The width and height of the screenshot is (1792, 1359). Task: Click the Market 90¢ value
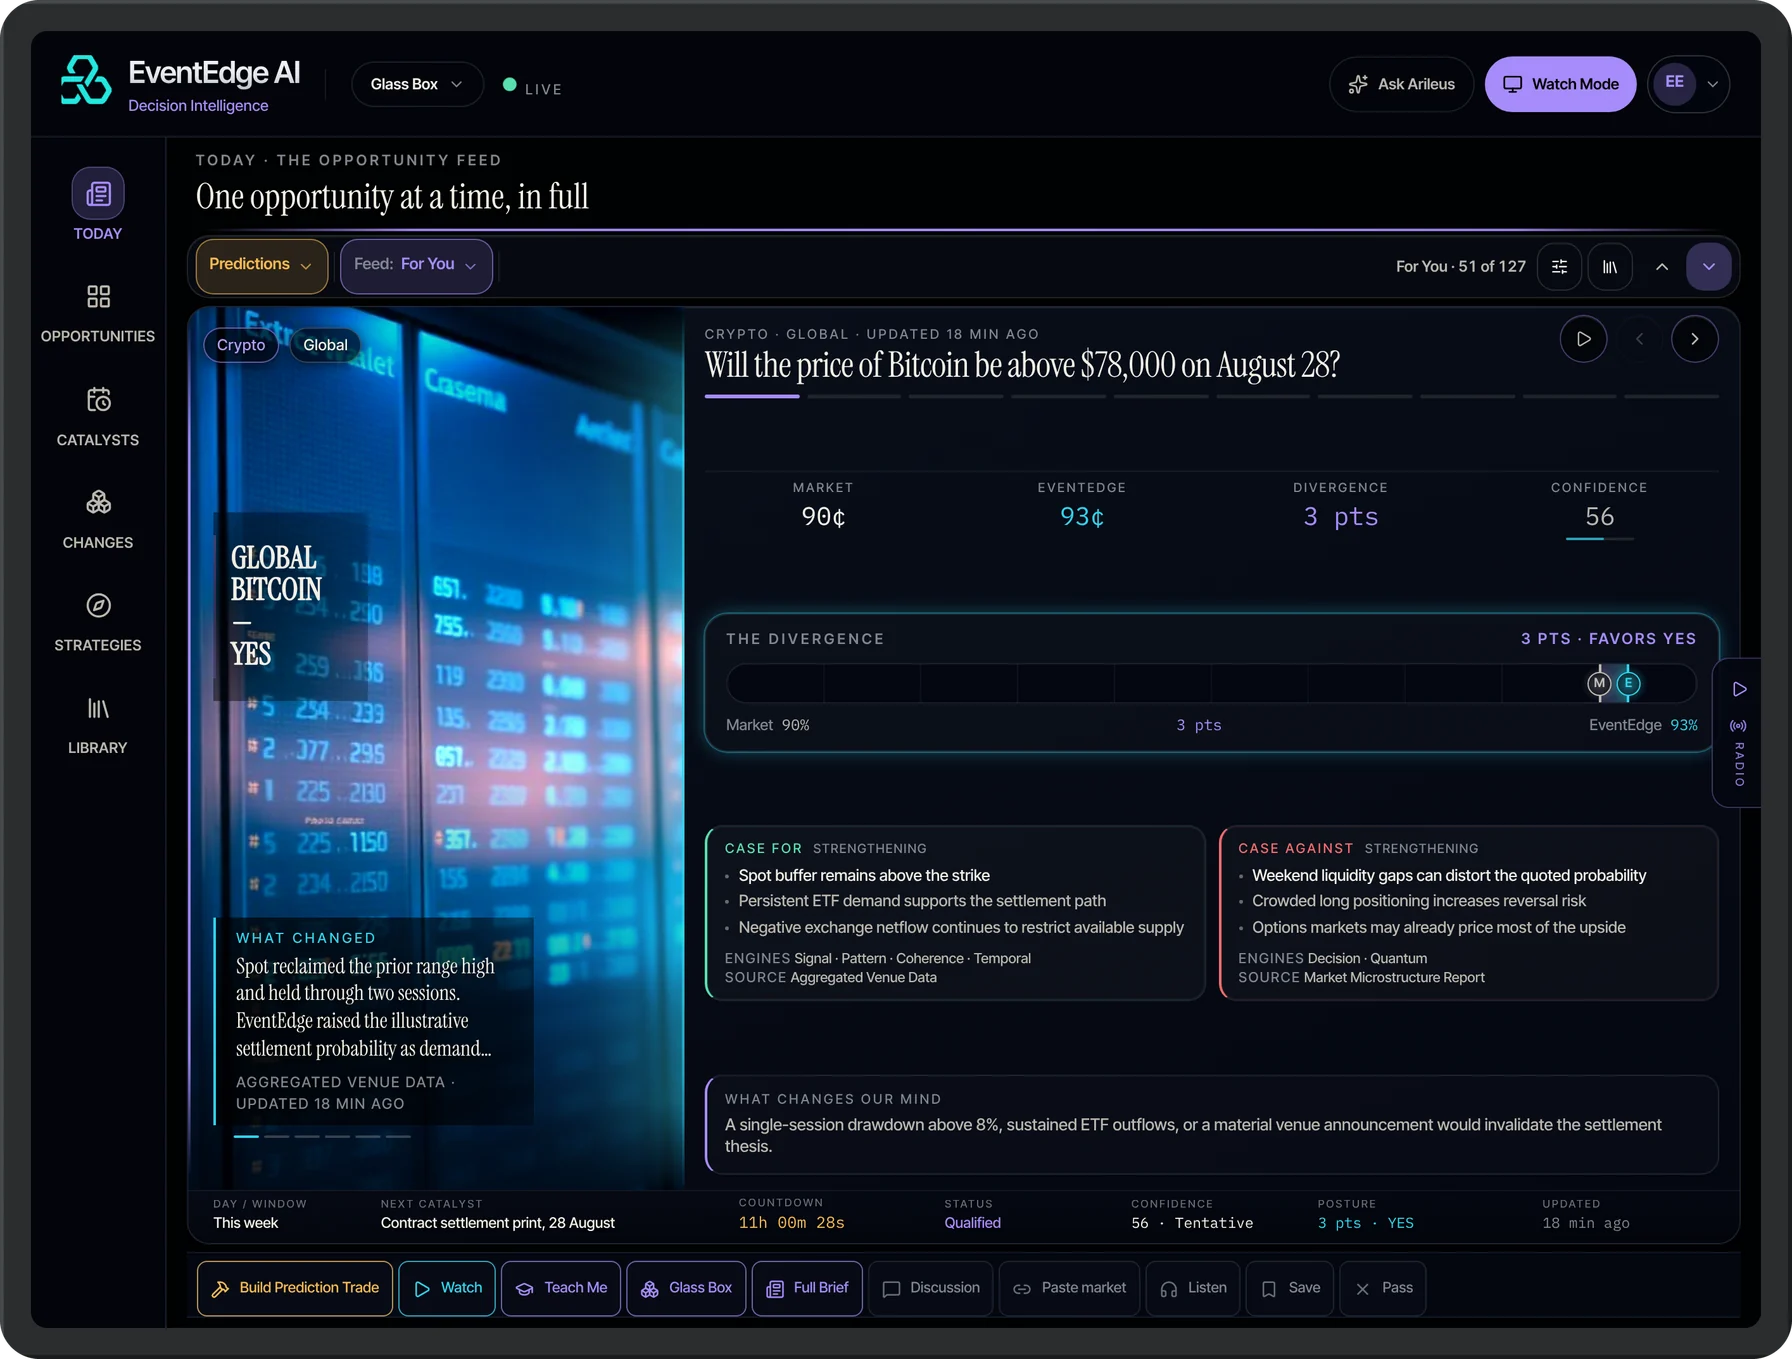(823, 517)
